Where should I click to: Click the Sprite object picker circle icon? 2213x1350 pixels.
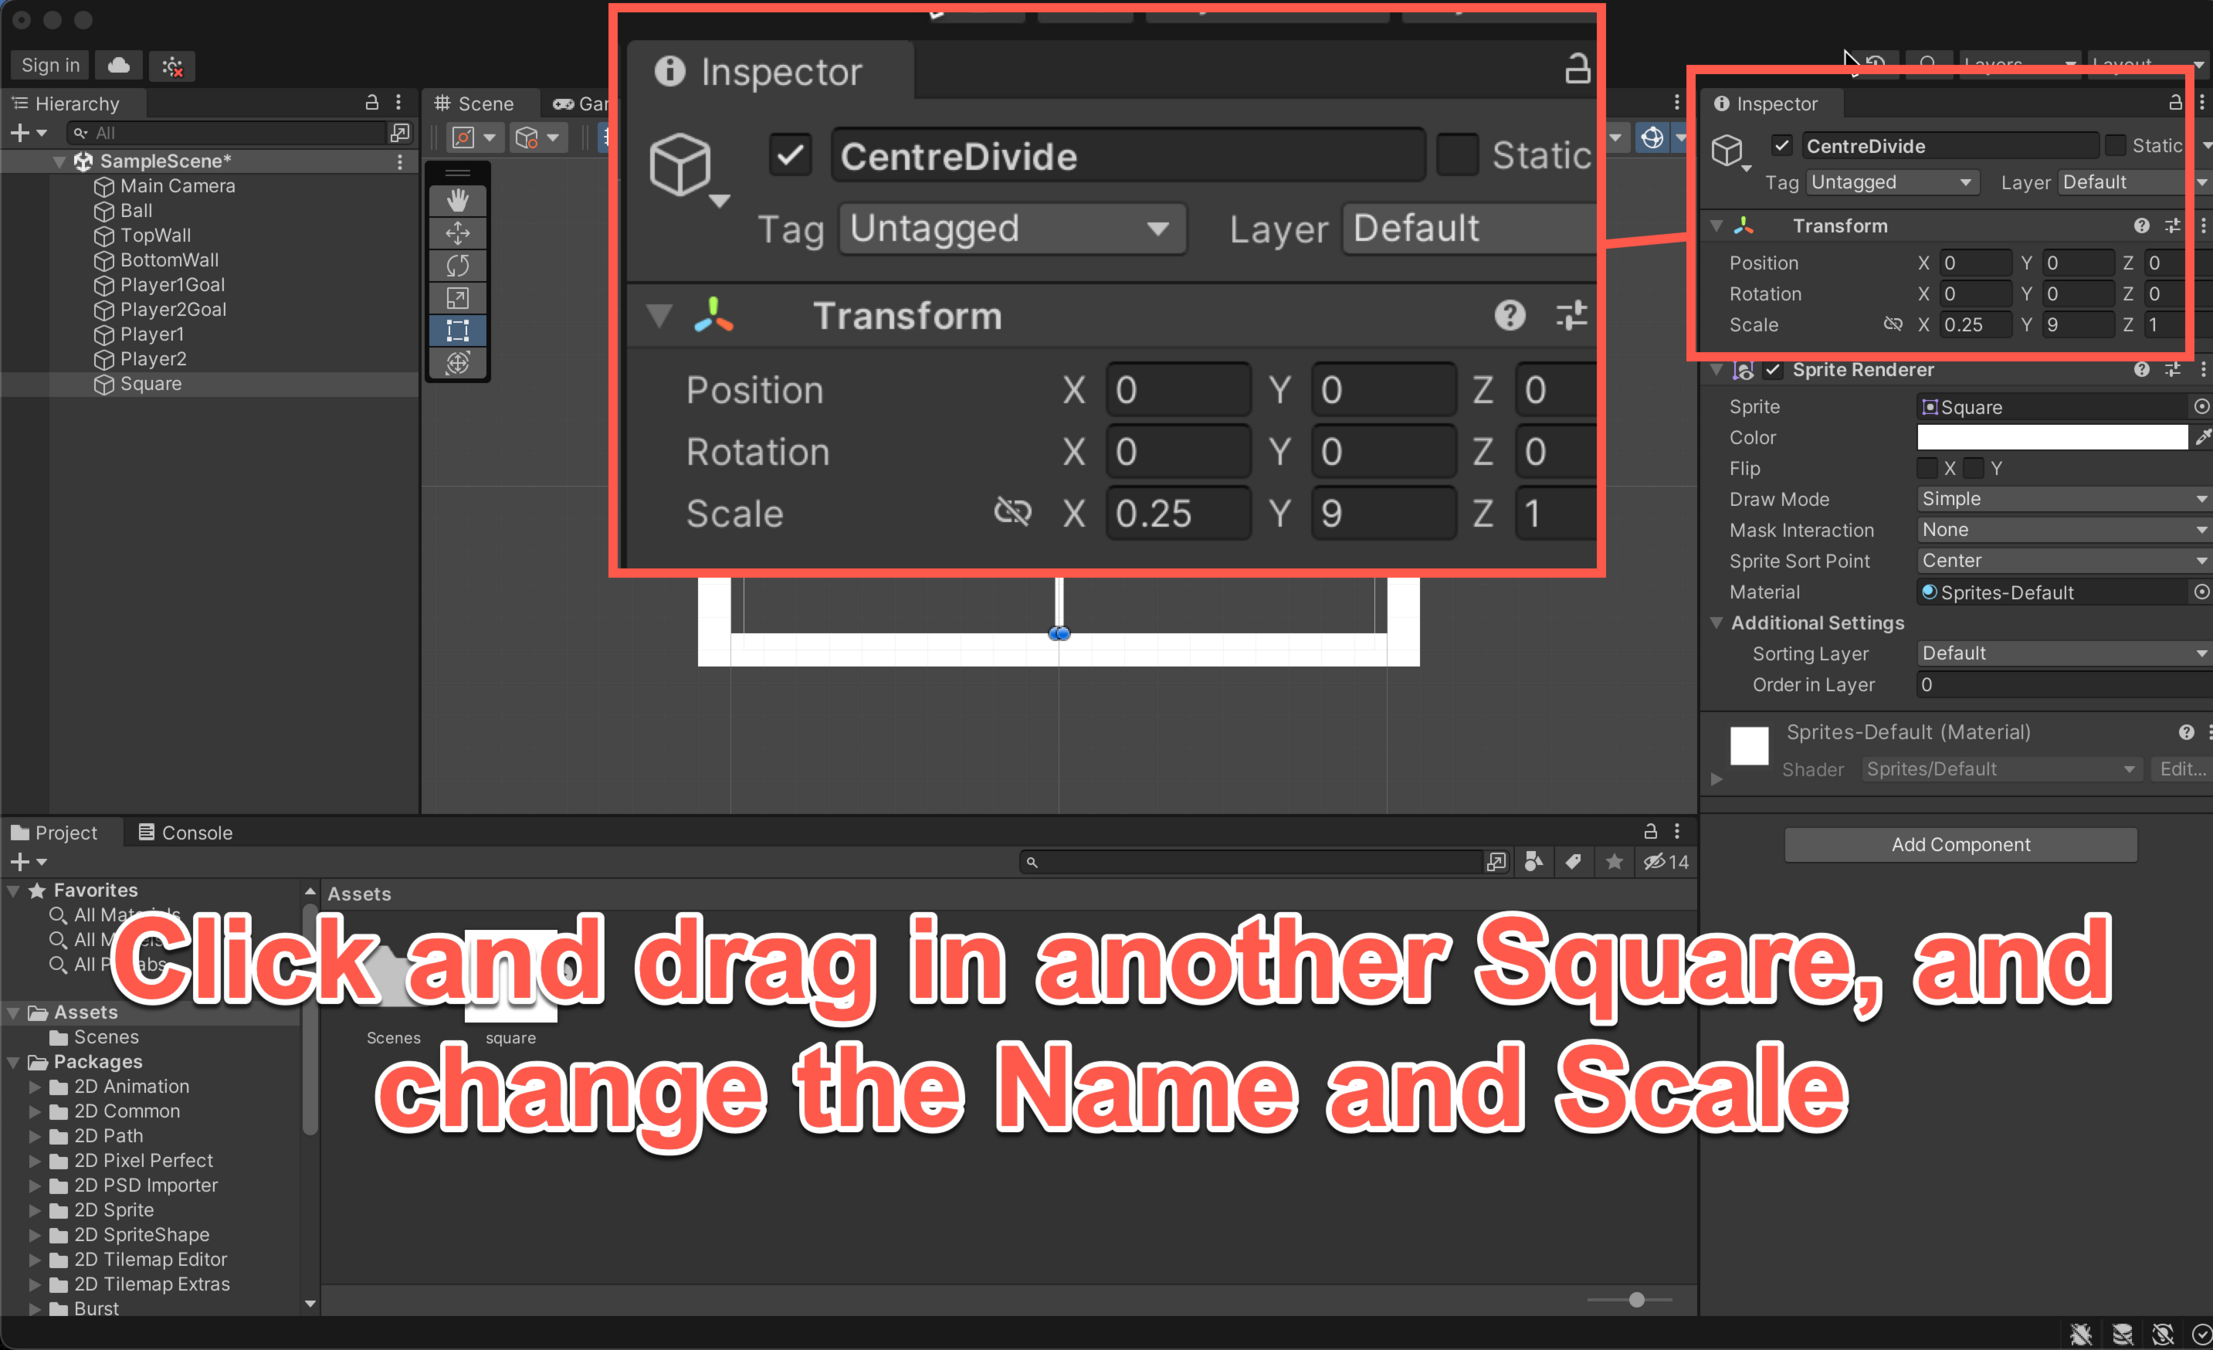(x=2201, y=407)
